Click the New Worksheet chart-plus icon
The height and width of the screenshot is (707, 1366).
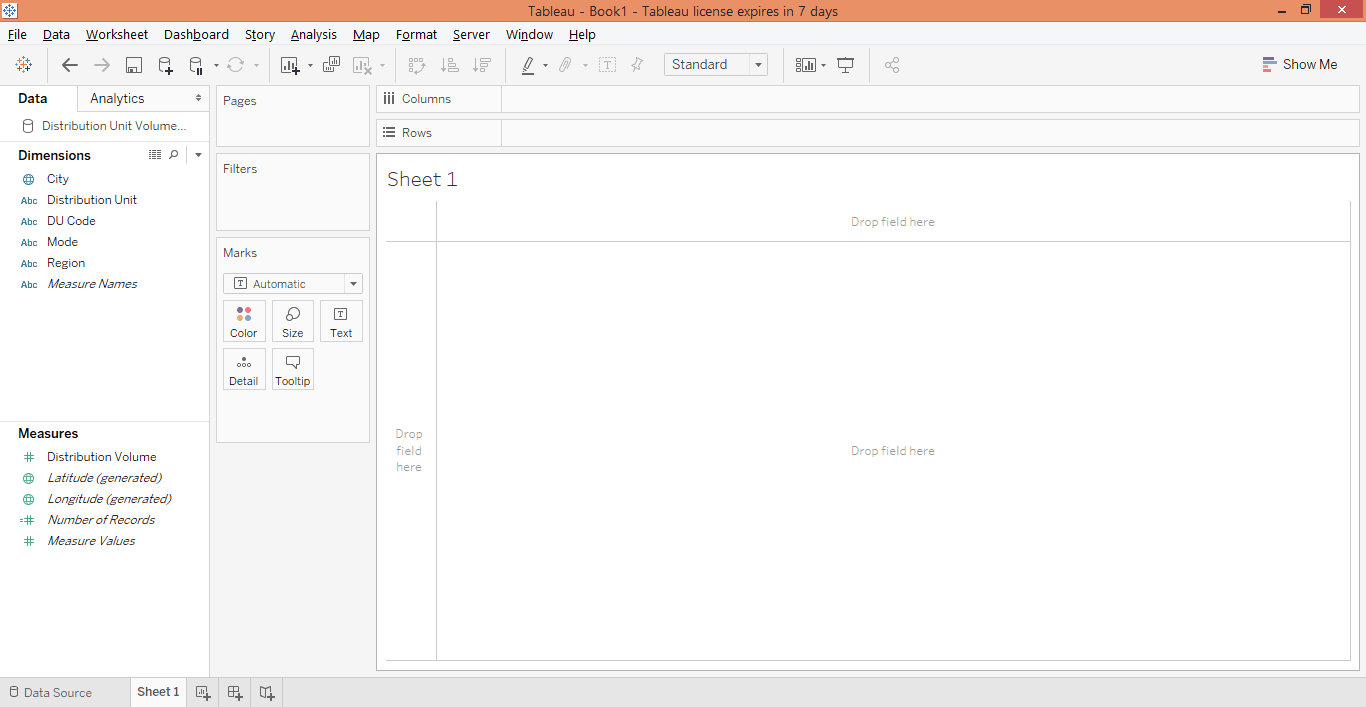click(x=290, y=65)
